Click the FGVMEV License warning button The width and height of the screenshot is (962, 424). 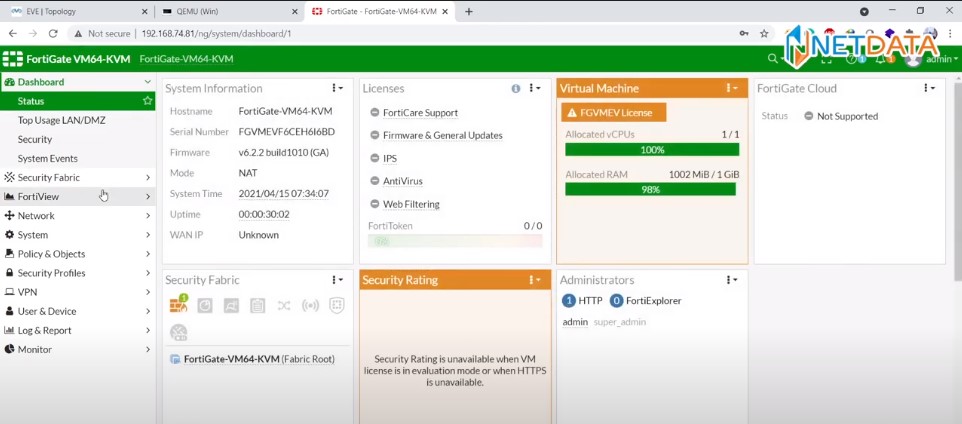[x=614, y=112]
